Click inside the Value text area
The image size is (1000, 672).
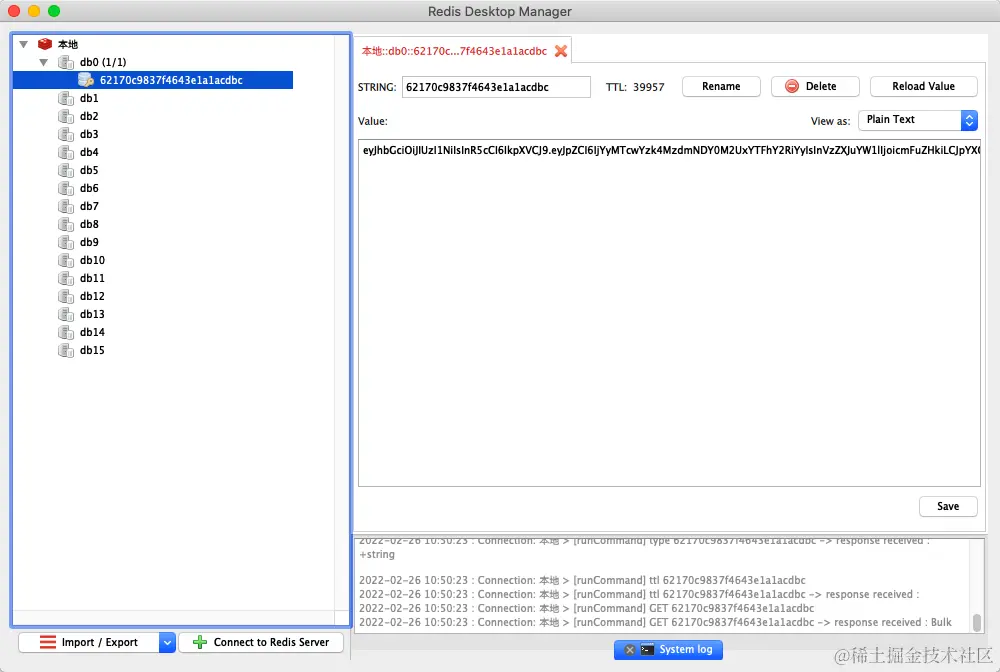(669, 313)
